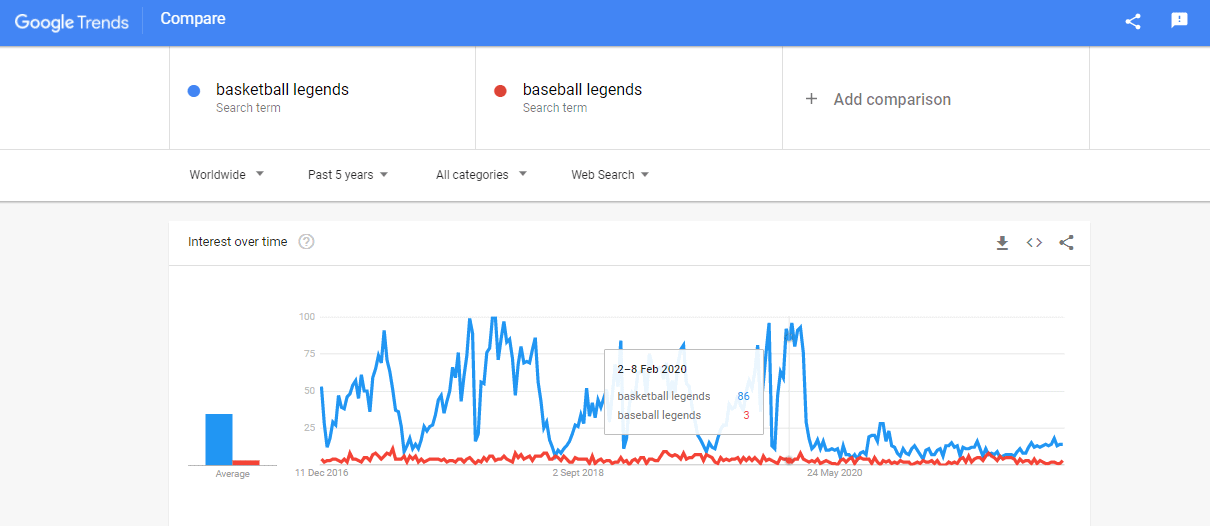
Task: Open the send feedback icon in header
Action: click(x=1180, y=21)
